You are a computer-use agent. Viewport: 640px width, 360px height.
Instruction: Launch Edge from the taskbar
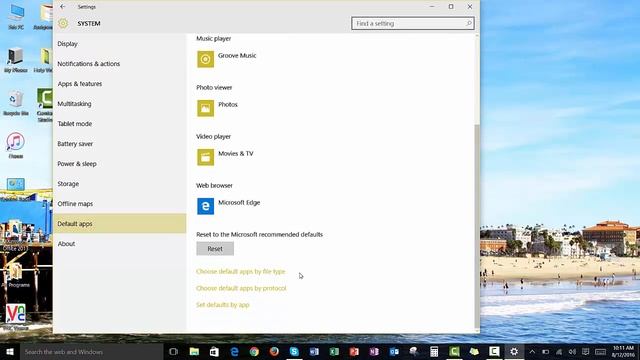(x=234, y=351)
